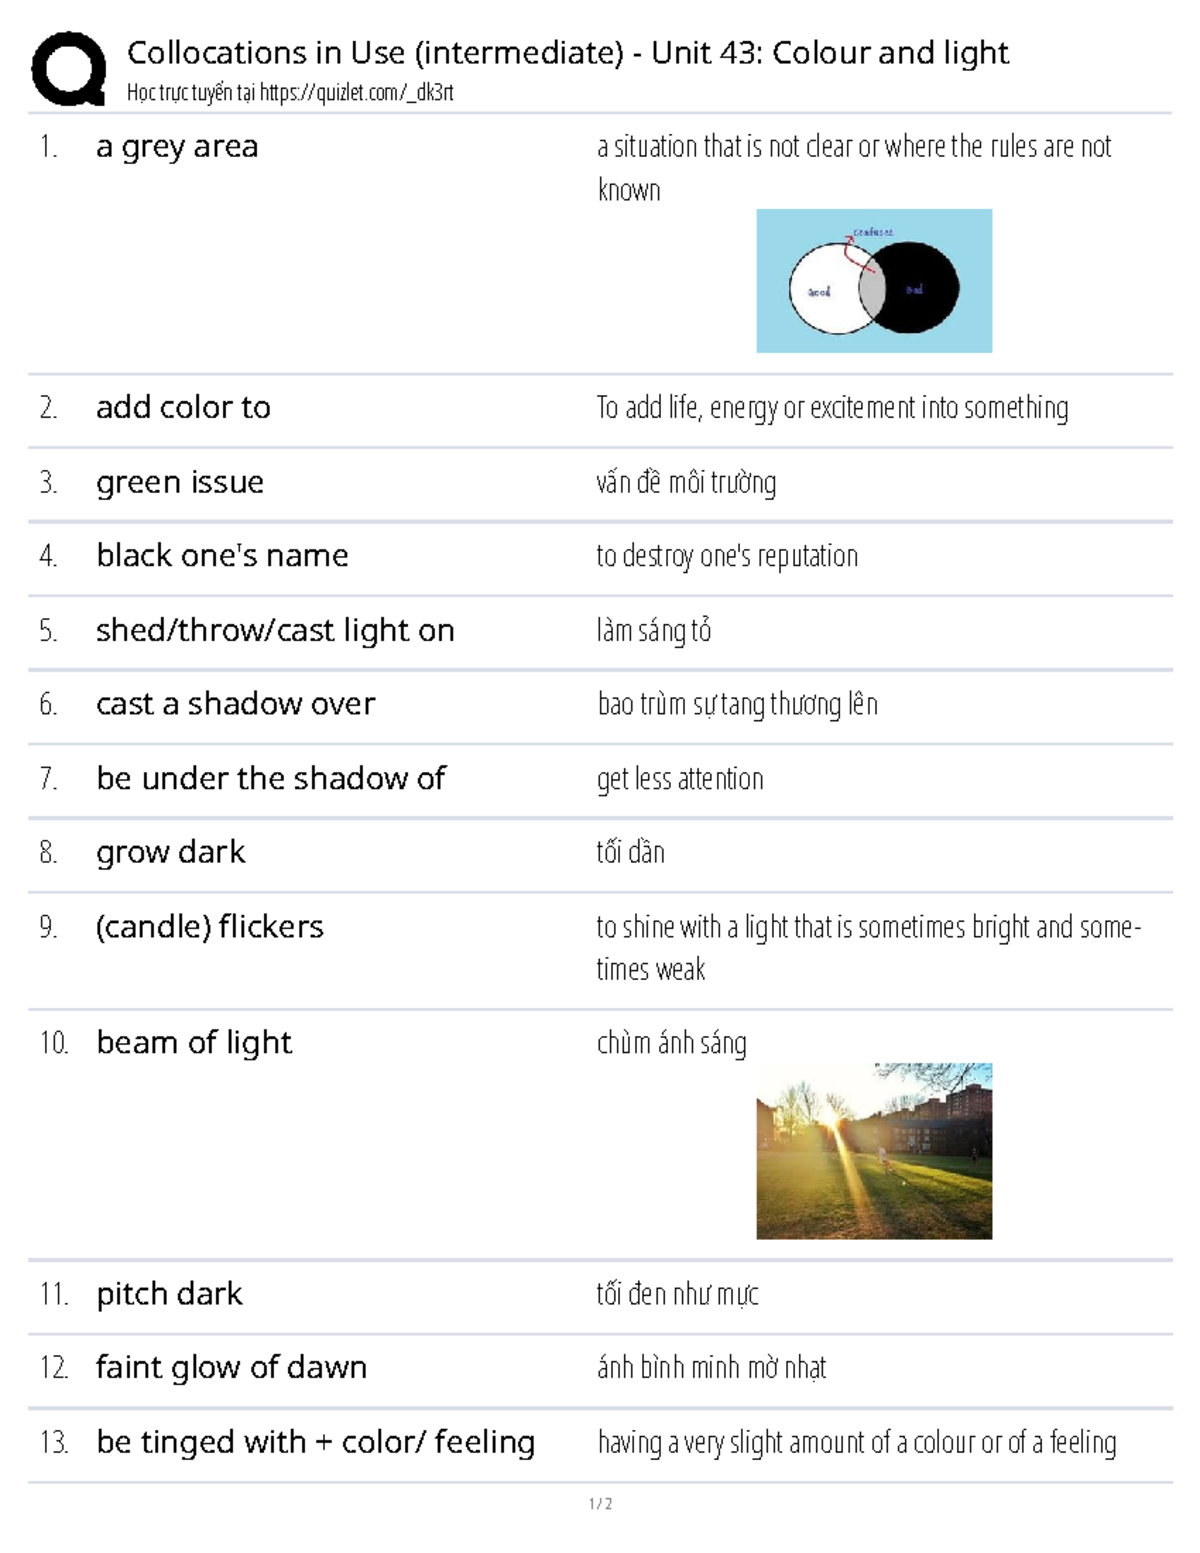Click the term '(candle) flickers'
1200x1553 pixels.
coord(209,927)
